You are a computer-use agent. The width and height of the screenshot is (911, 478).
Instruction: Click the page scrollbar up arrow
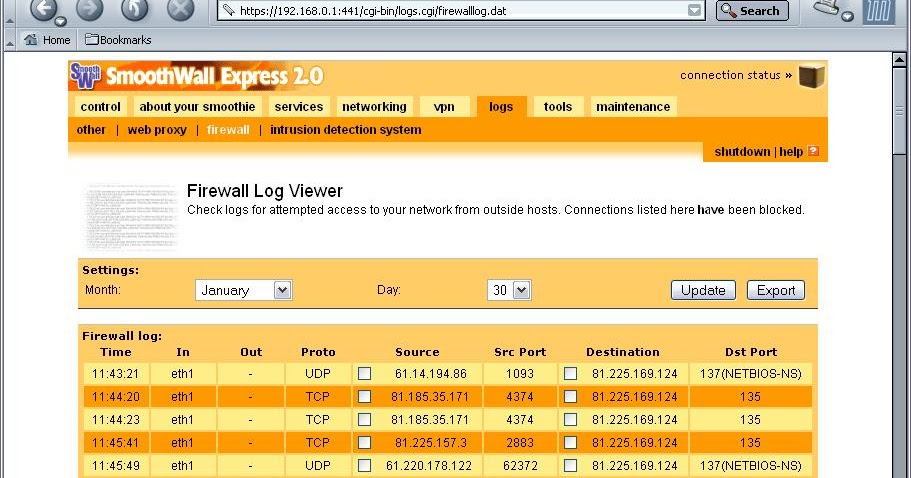click(899, 59)
